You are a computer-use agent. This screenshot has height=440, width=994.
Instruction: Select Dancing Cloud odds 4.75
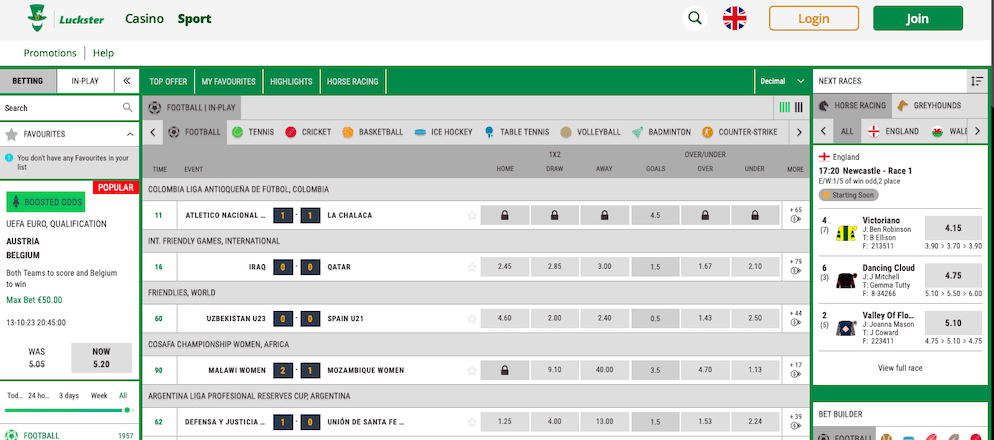953,275
